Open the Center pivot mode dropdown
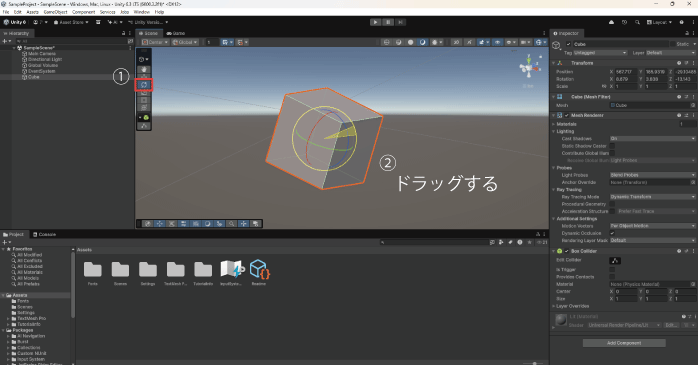Image resolution: width=698 pixels, height=365 pixels. click(x=155, y=42)
